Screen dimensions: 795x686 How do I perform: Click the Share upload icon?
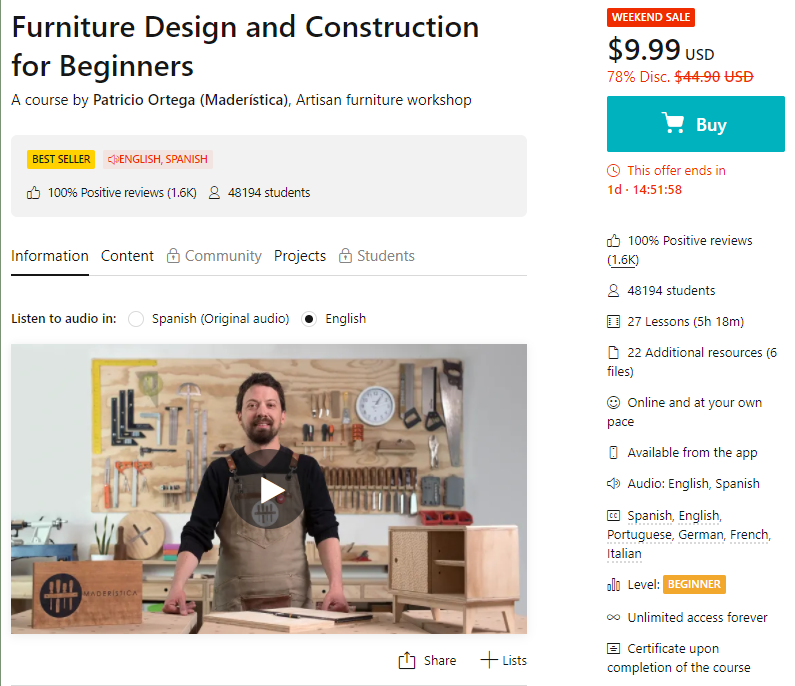click(407, 660)
